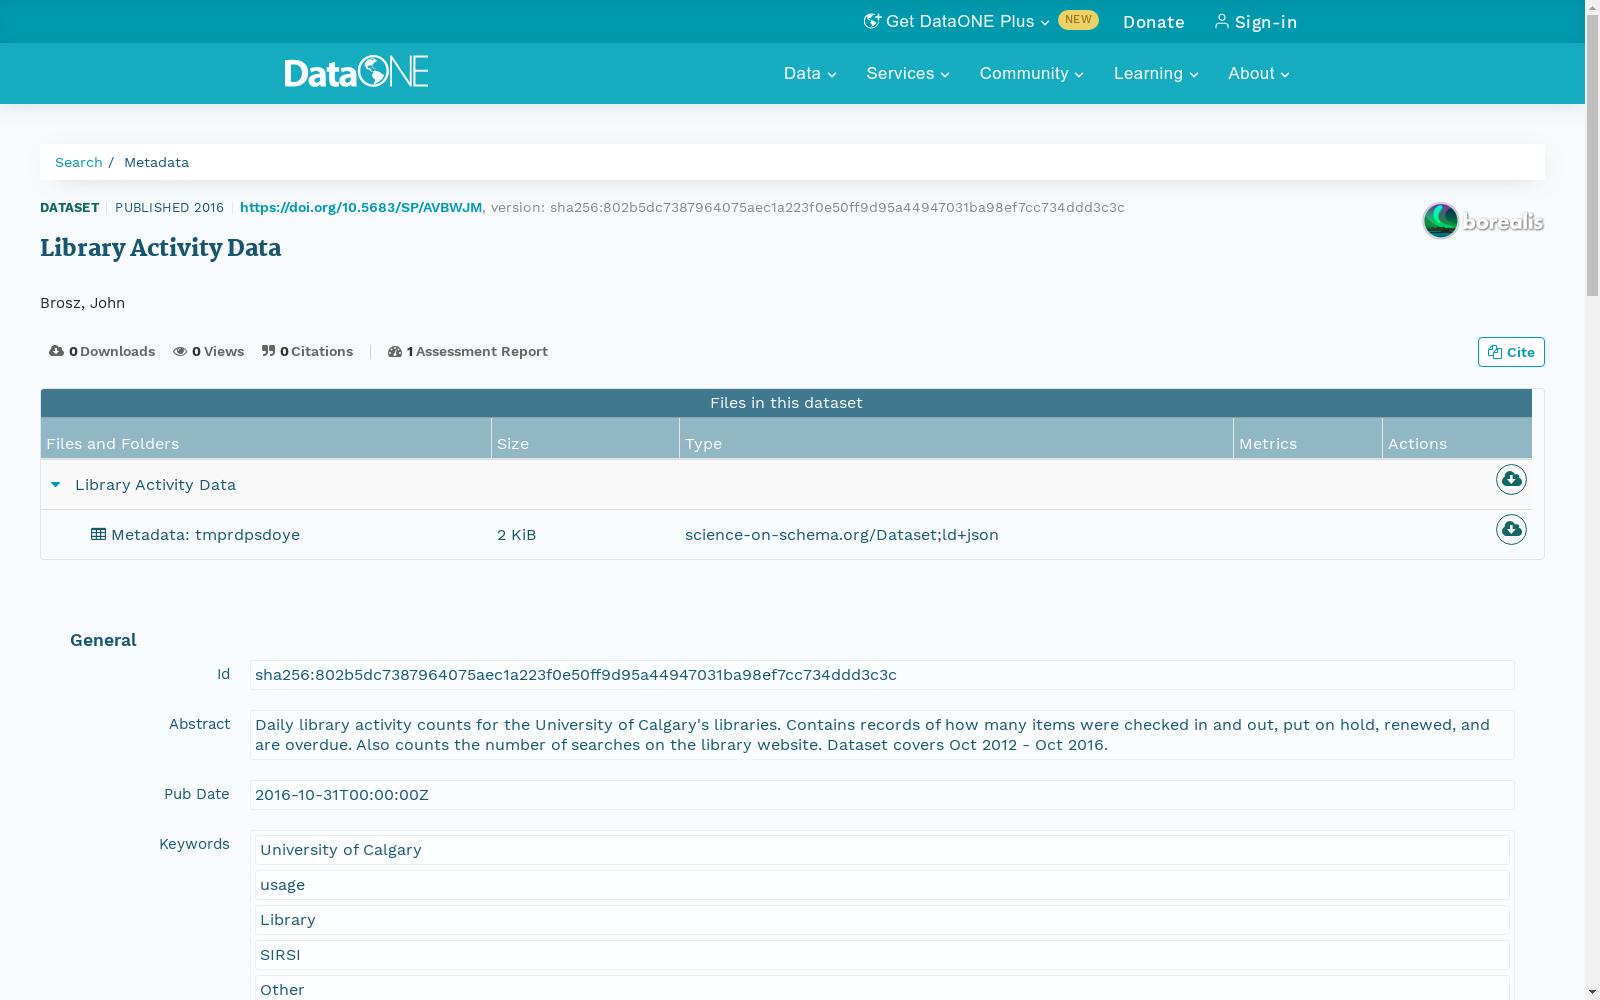Click the SIRSI keyword
This screenshot has width=1600, height=1000.
[882, 955]
